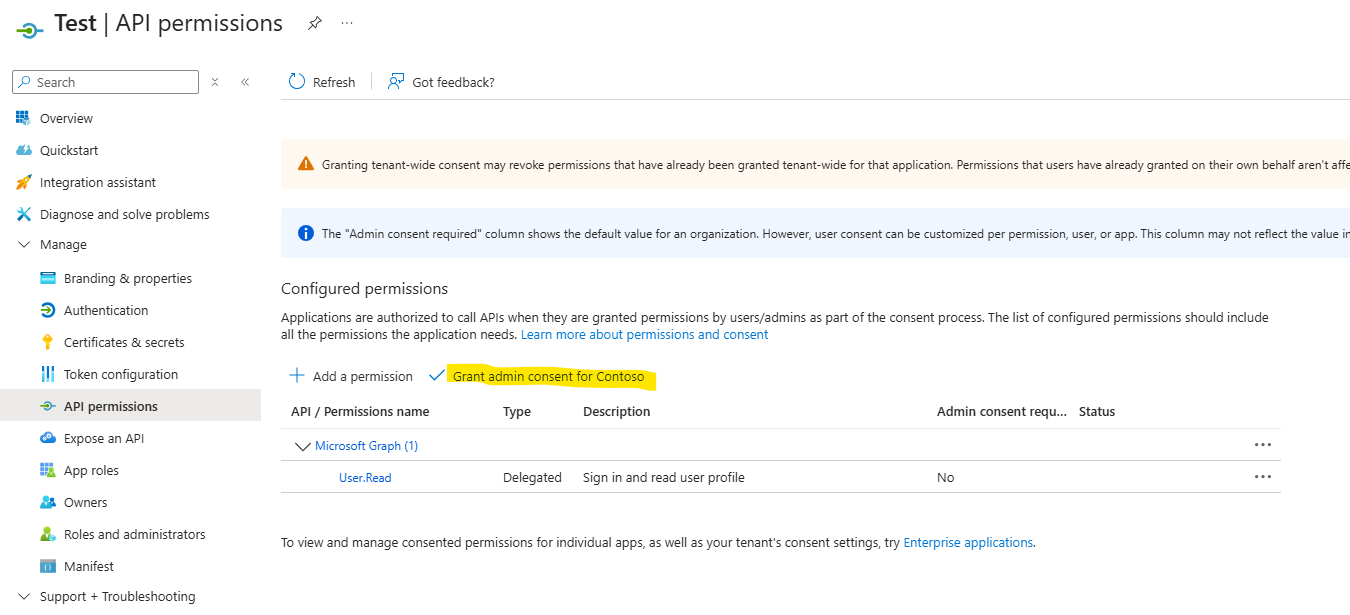Click the Description column header
1350x615 pixels.
[616, 411]
